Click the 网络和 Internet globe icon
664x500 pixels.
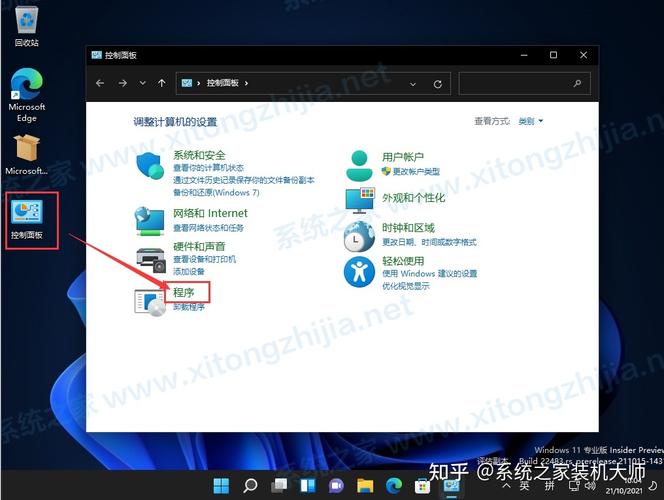point(149,221)
